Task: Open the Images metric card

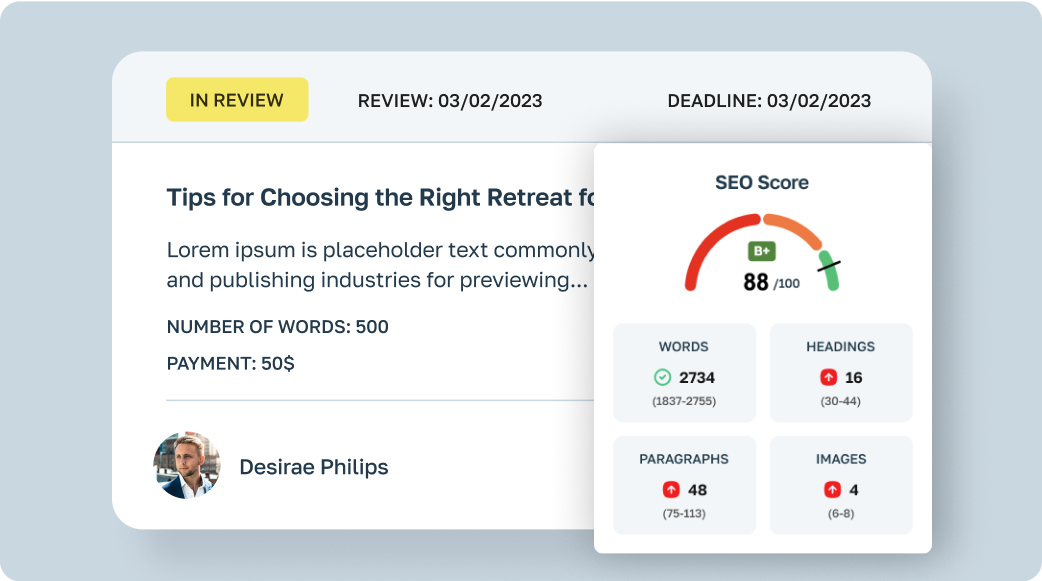Action: click(x=840, y=485)
